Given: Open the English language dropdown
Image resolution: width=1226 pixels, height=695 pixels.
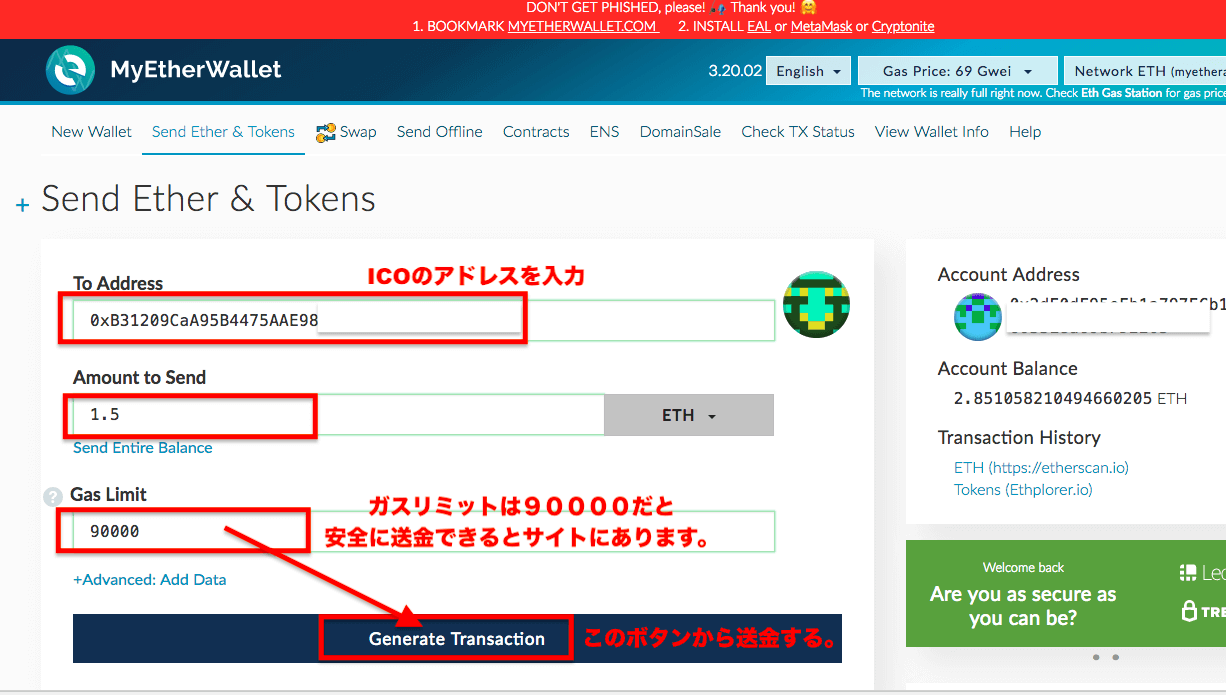Looking at the screenshot, I should pyautogui.click(x=808, y=71).
